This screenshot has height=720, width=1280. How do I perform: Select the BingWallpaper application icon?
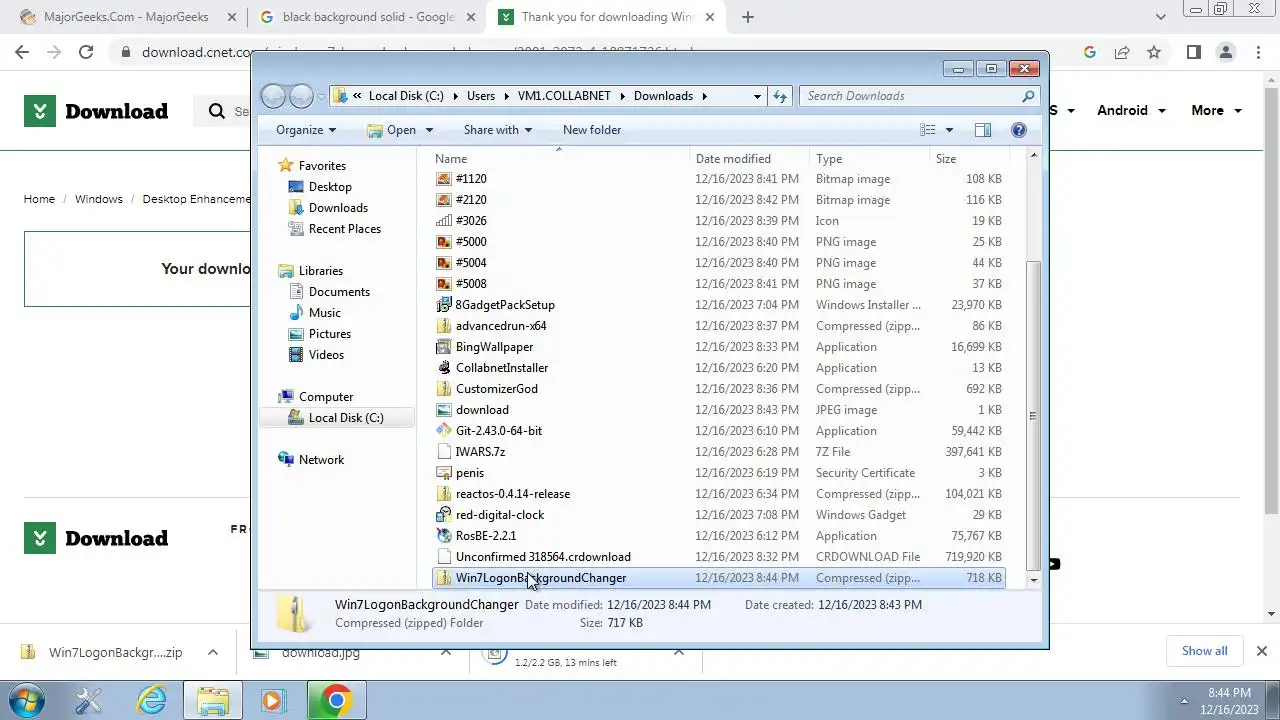coord(445,347)
